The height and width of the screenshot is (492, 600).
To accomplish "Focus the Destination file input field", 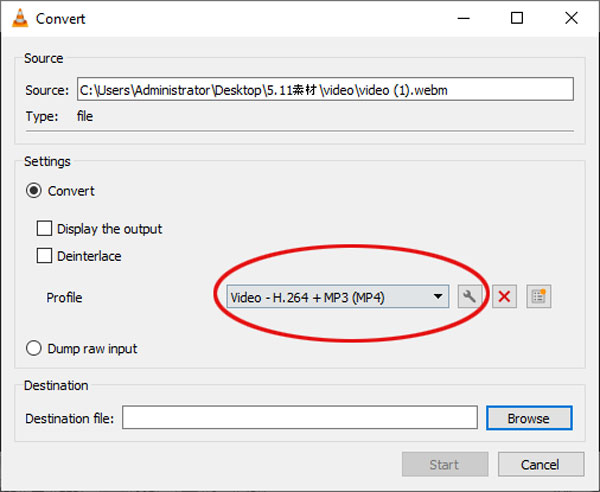I will [x=300, y=418].
